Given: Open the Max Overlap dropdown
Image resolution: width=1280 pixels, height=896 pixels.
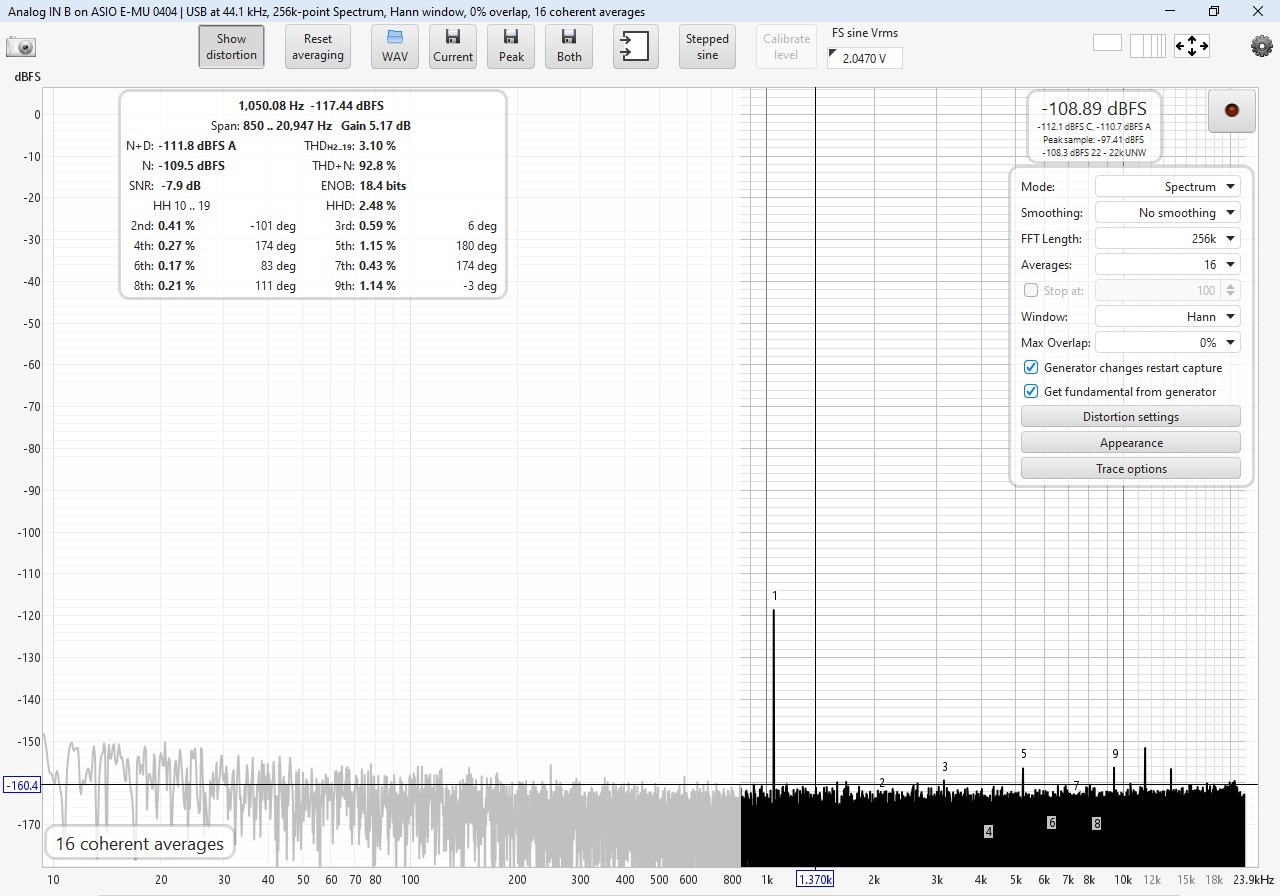Looking at the screenshot, I should click(1168, 343).
